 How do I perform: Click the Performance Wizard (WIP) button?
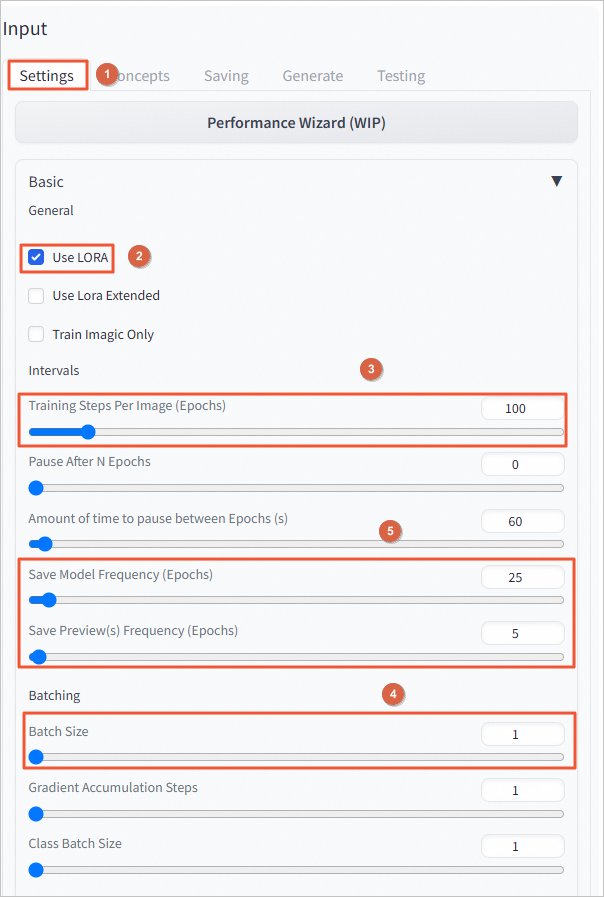pos(296,123)
